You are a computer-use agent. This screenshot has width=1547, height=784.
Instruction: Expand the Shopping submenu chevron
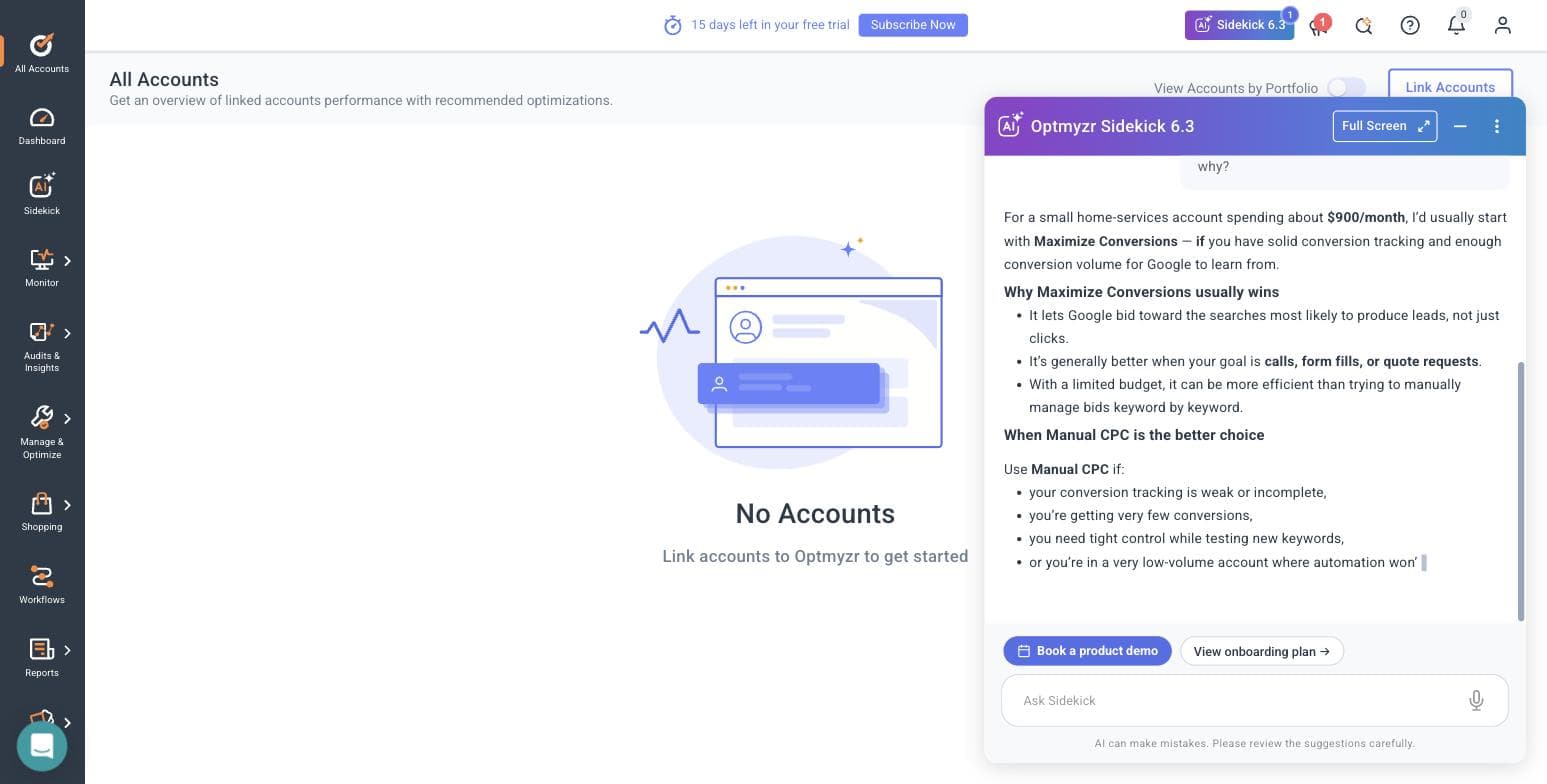coord(67,505)
